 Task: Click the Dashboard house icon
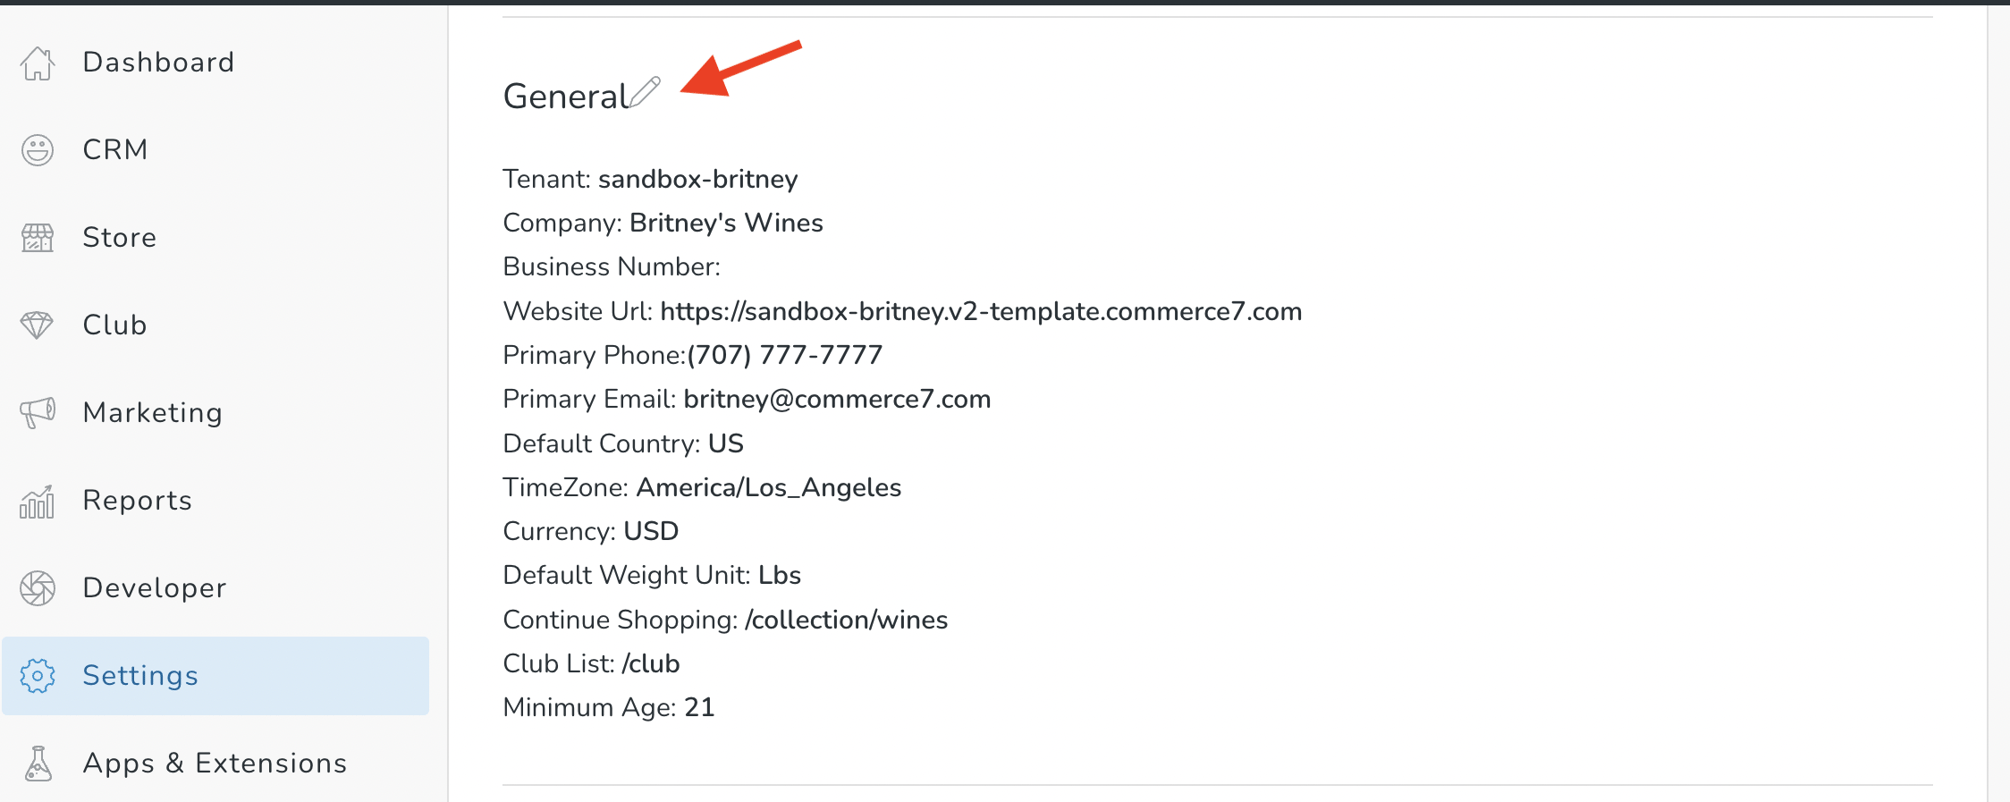[x=38, y=62]
